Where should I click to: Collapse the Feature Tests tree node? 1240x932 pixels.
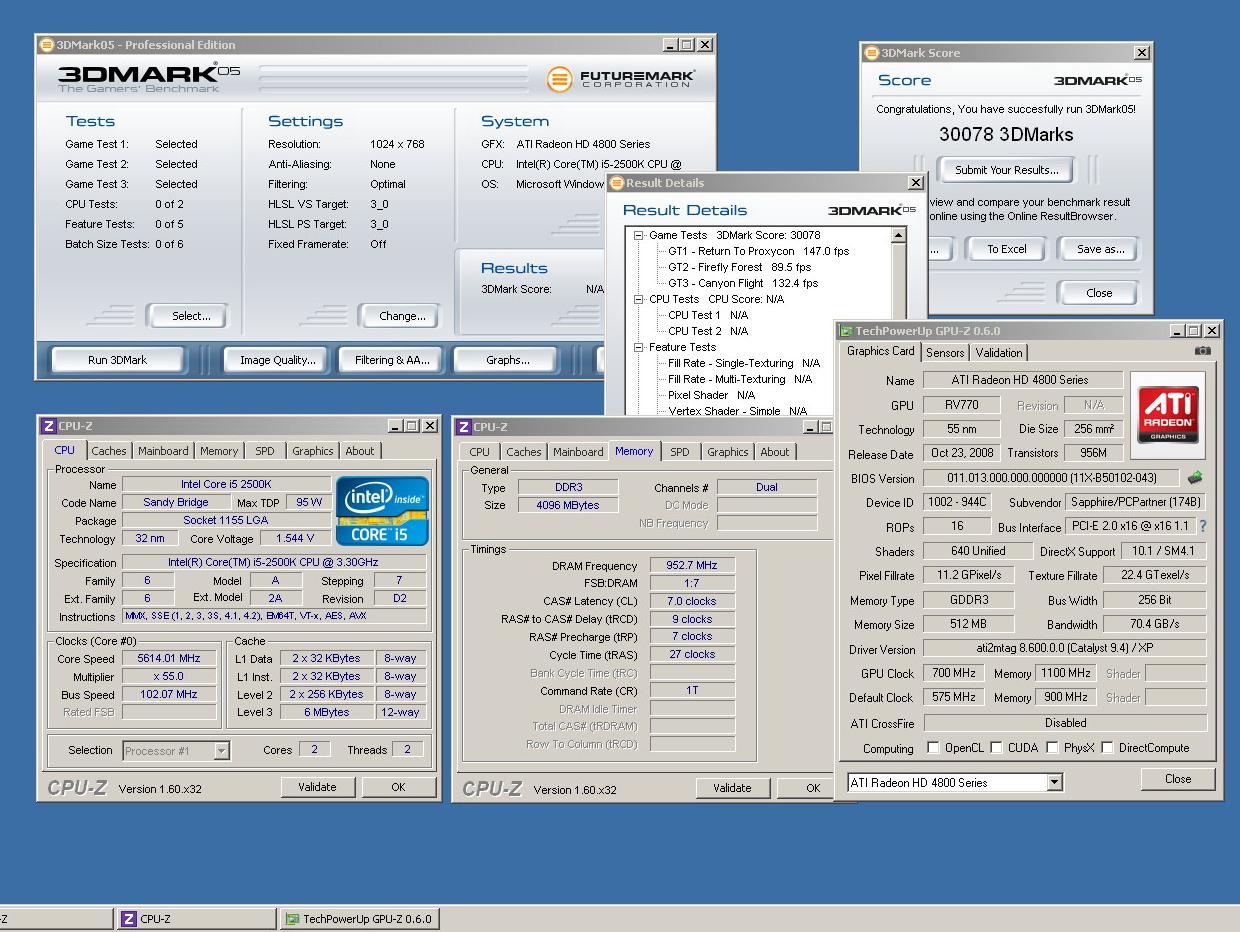click(638, 347)
